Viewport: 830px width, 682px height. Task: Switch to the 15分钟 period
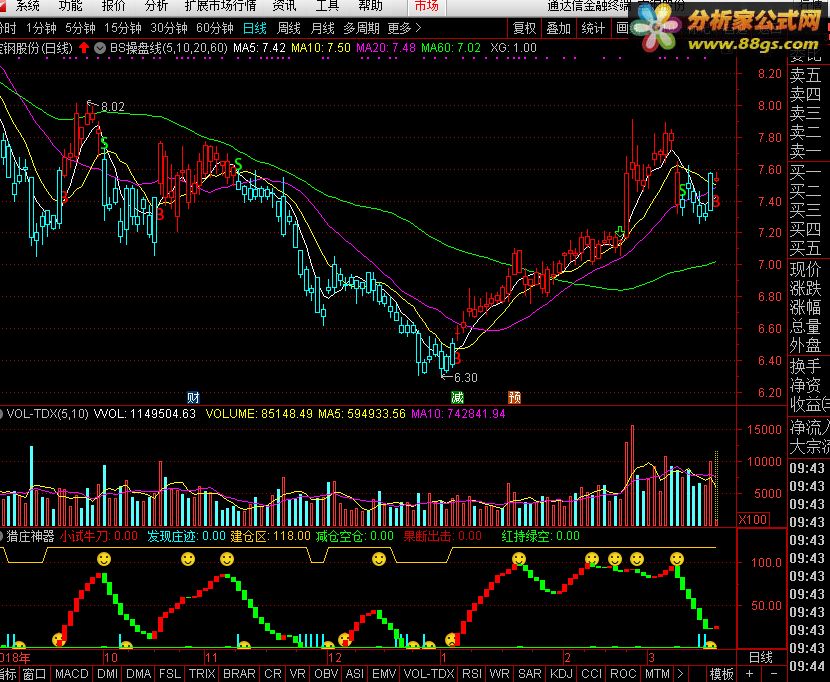click(123, 28)
